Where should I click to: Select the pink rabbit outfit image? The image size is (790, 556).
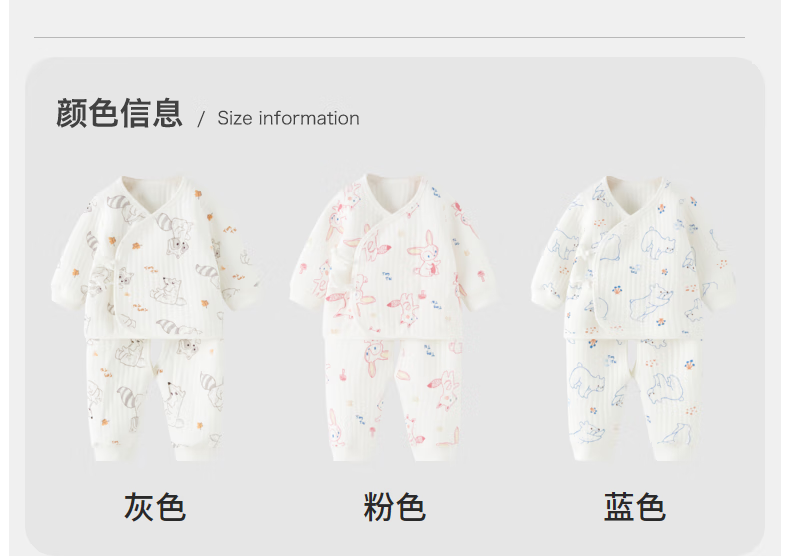394,318
